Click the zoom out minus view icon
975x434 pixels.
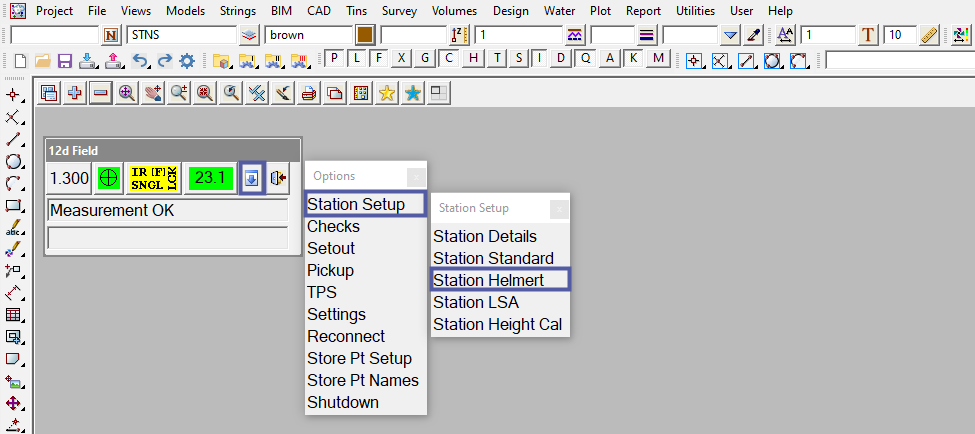pyautogui.click(x=100, y=93)
